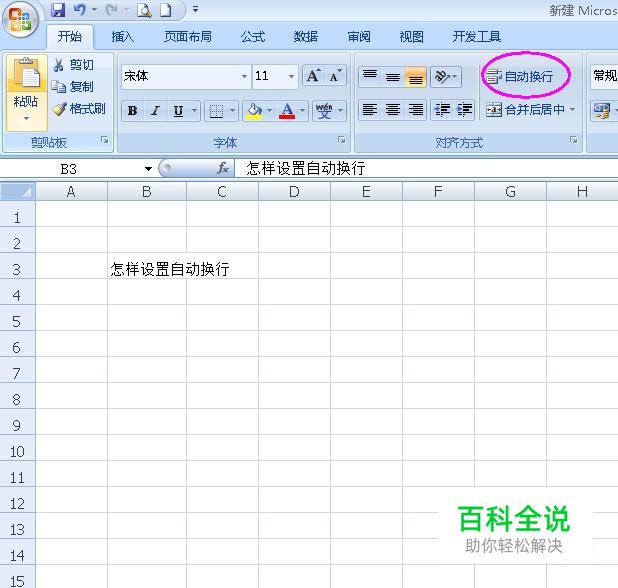Image resolution: width=618 pixels, height=588 pixels.
Task: Open undo history dropdown arrow
Action: [94, 10]
